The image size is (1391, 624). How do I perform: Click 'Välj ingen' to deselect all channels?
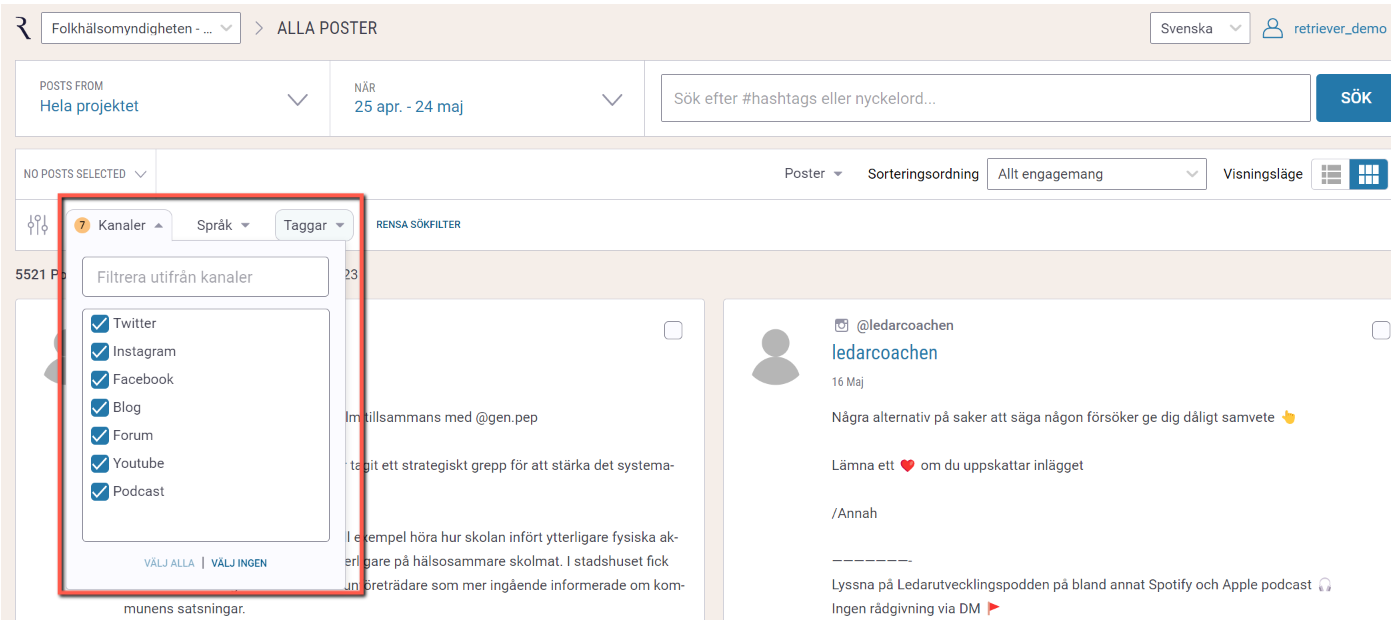click(x=239, y=563)
